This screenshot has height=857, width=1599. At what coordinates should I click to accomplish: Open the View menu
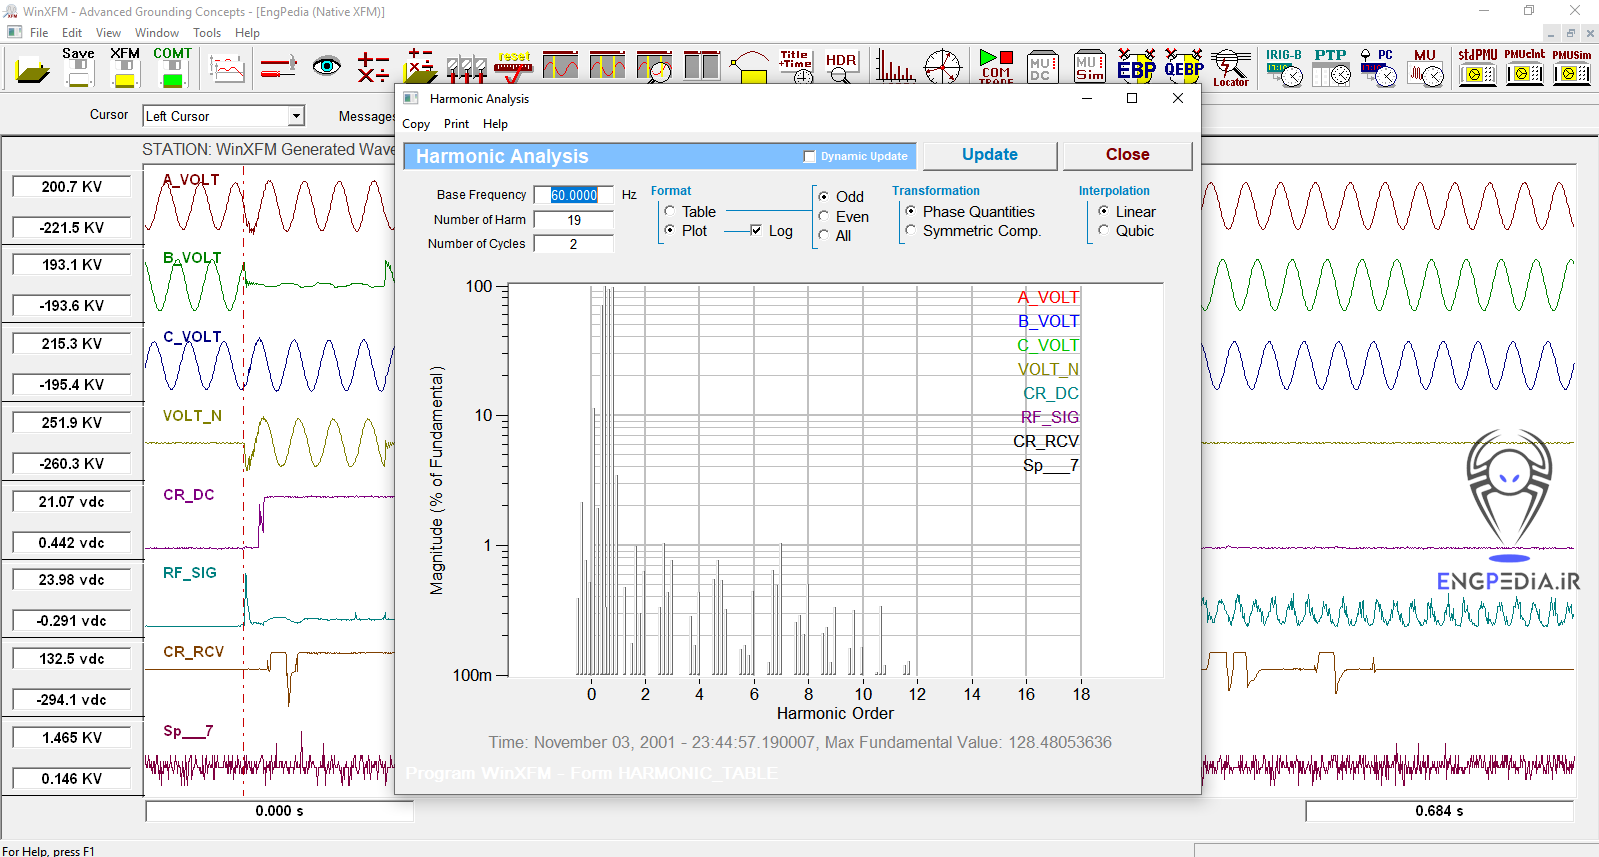click(108, 33)
